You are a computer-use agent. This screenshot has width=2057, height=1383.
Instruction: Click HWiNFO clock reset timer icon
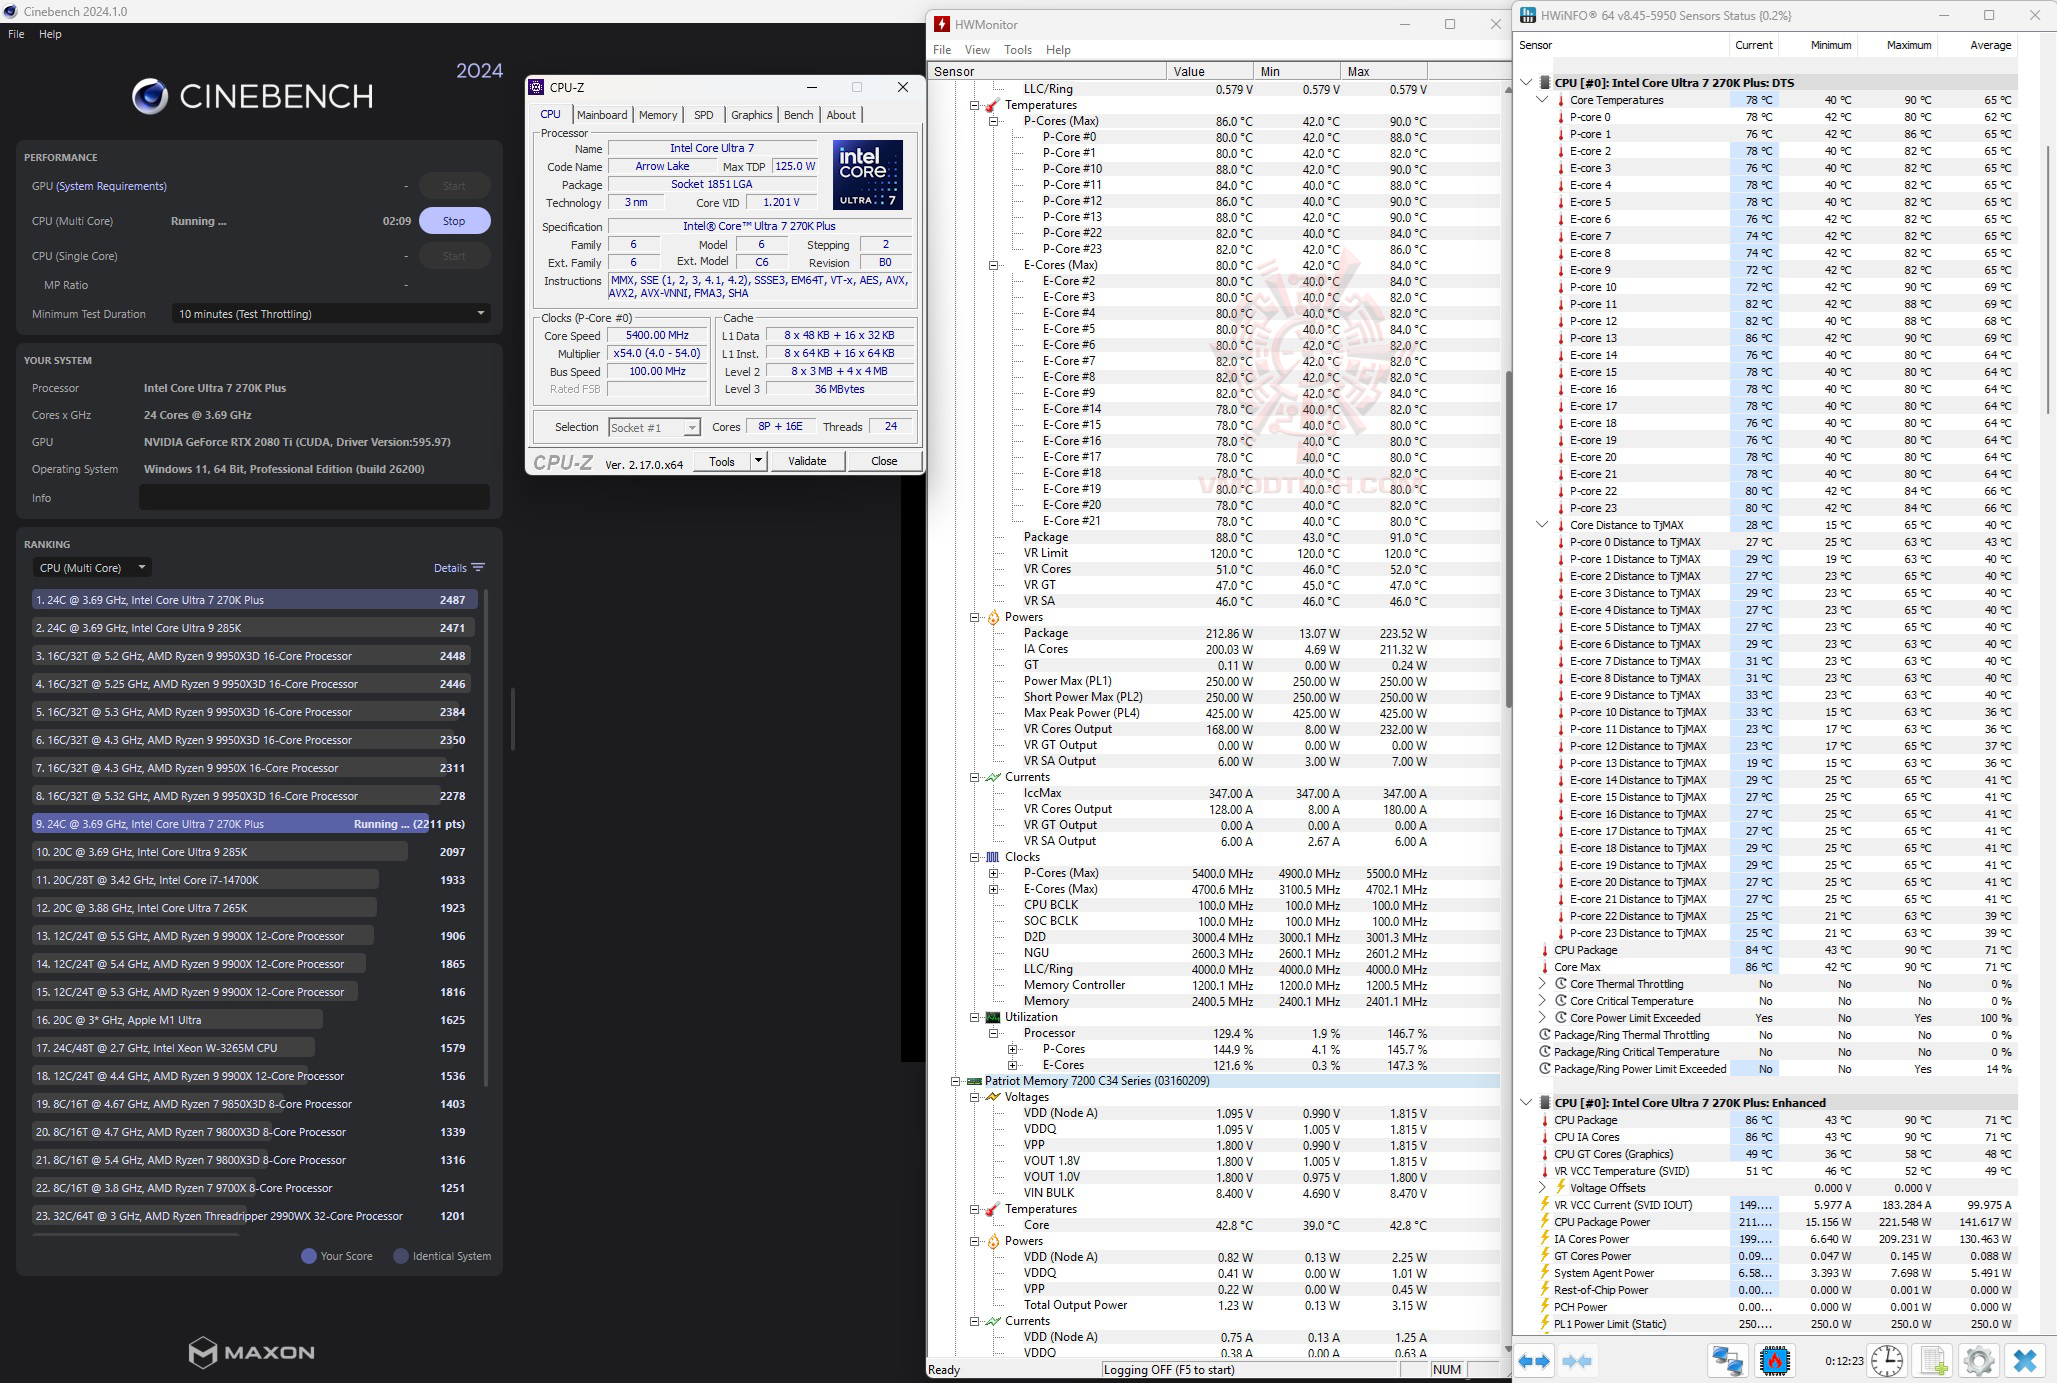click(1887, 1360)
